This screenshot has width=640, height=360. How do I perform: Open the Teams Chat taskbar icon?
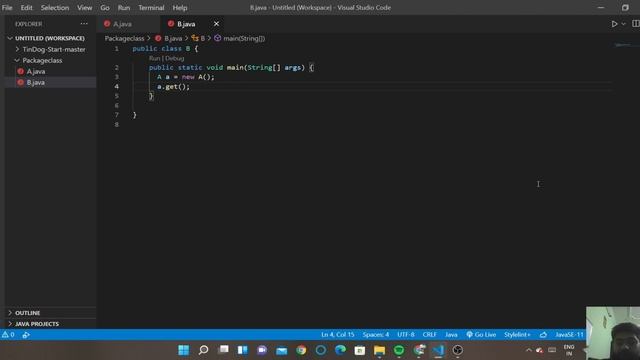click(262, 350)
